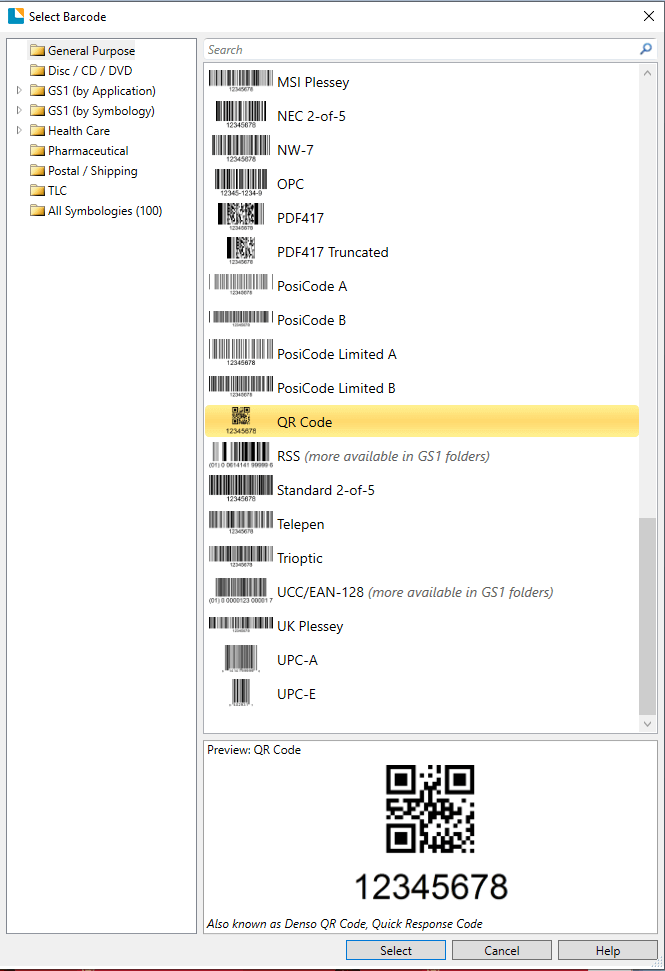Click the scroll down arrow of barcode list
This screenshot has height=971, width=665.
pos(647,724)
